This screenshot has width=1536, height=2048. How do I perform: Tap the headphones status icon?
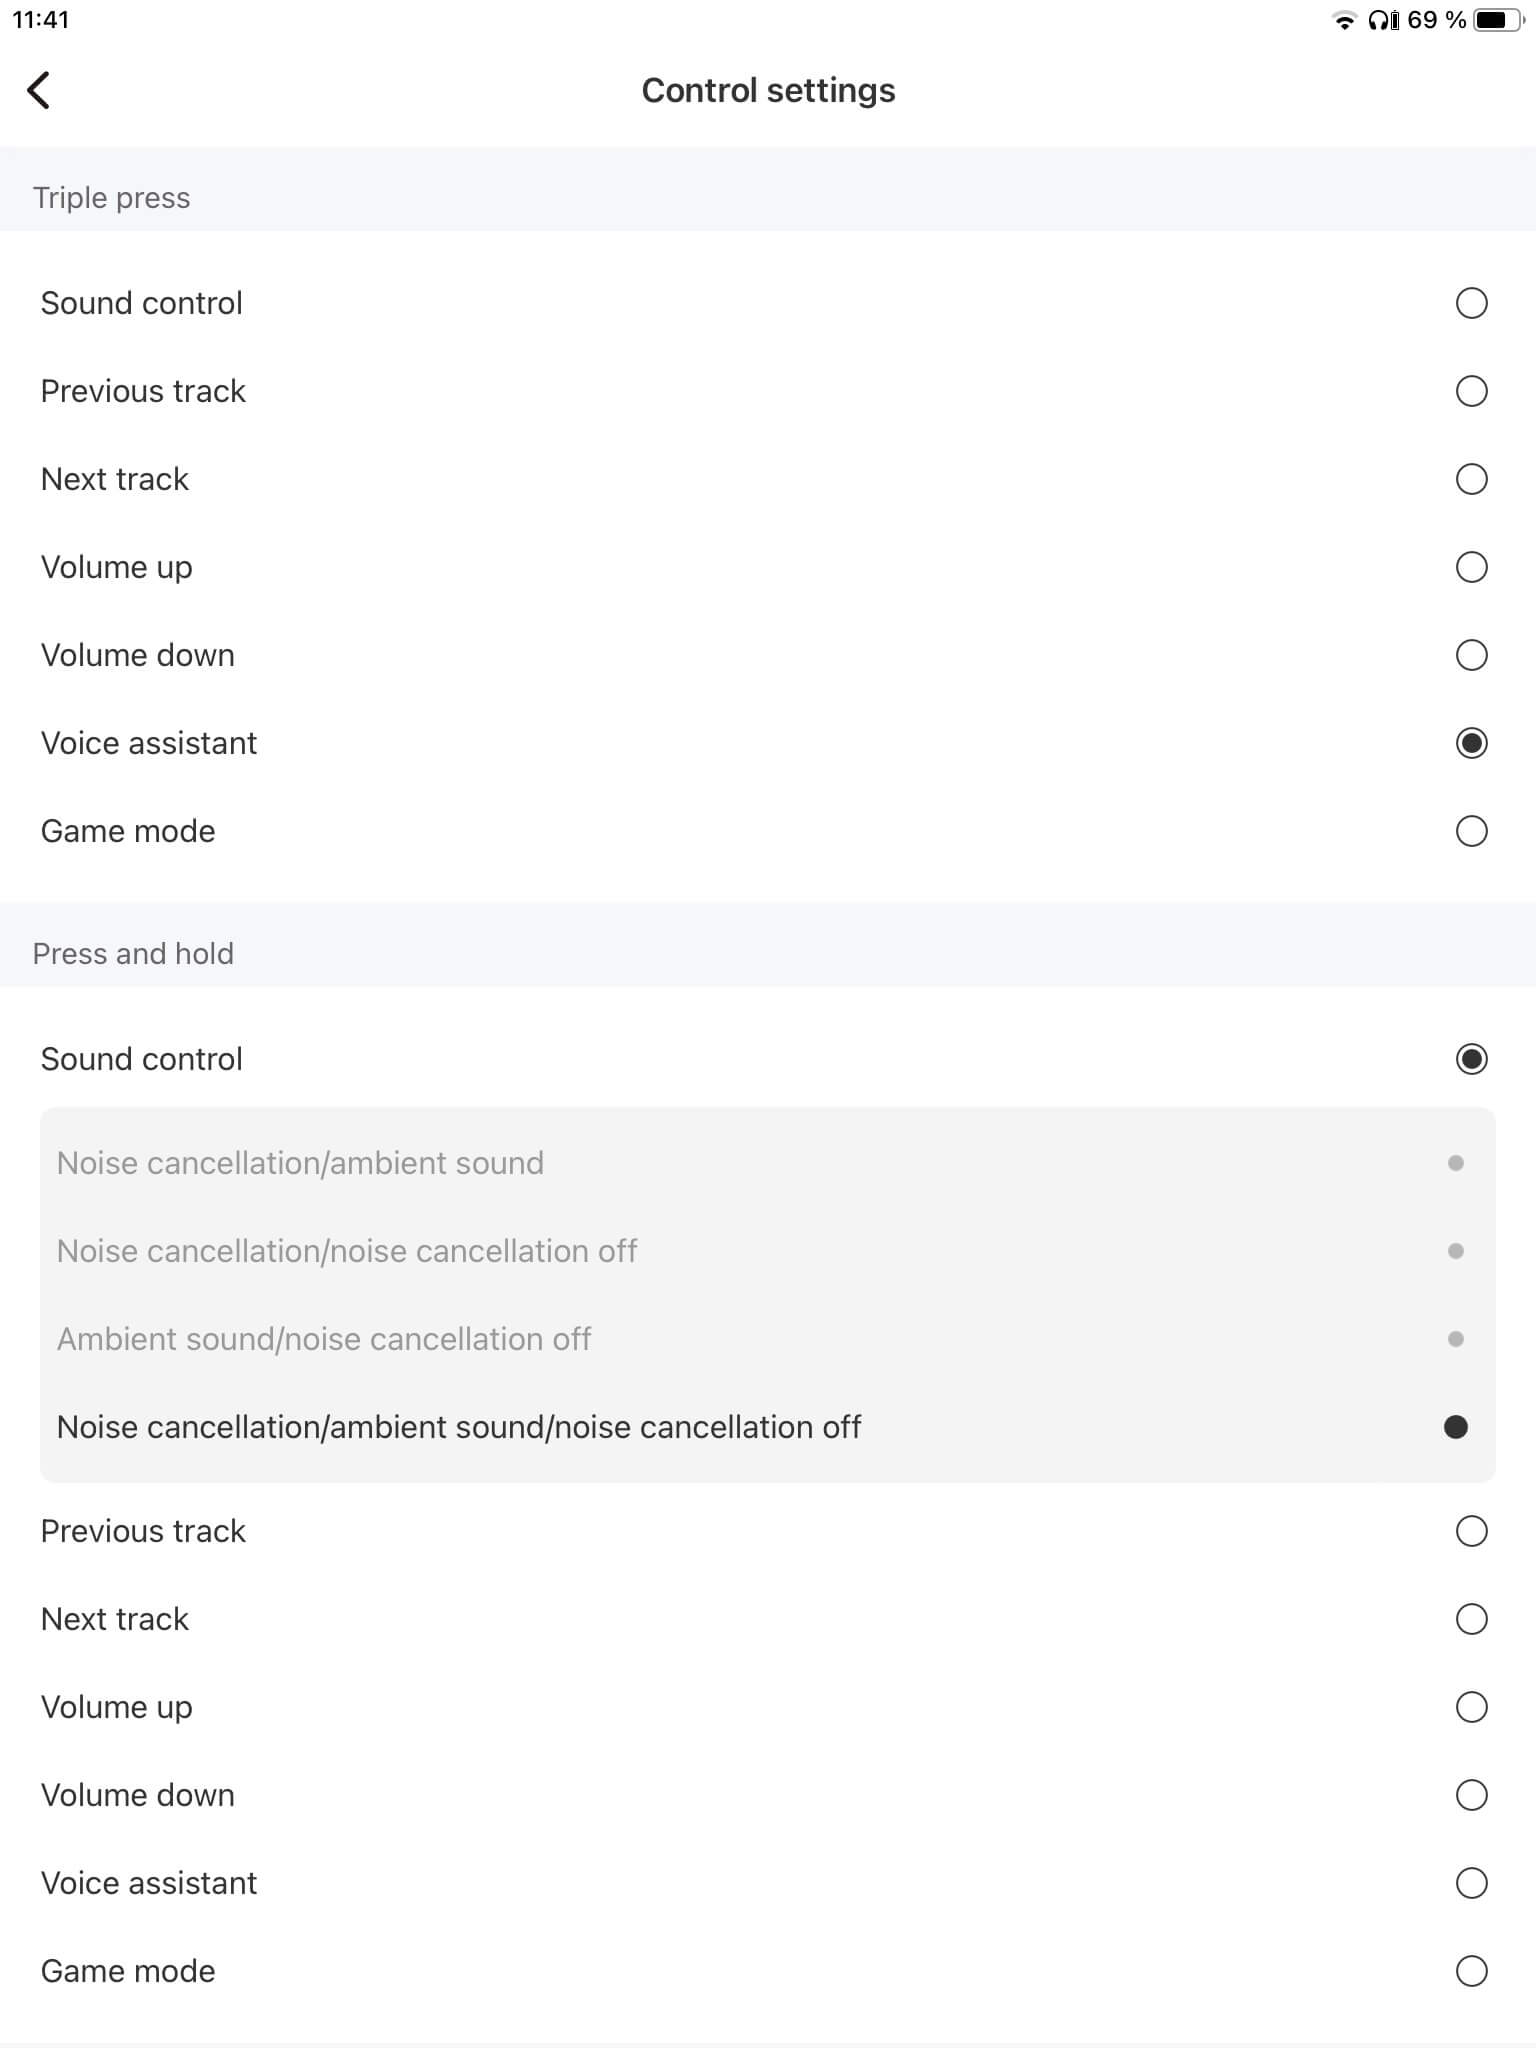click(1384, 21)
